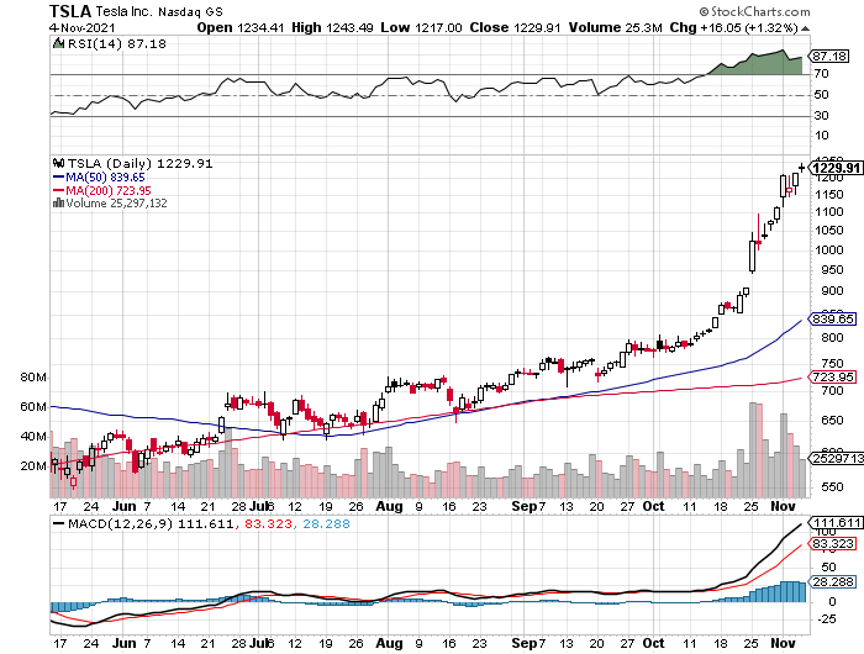
Task: Click the 80M volume axis label
Action: [x=33, y=377]
